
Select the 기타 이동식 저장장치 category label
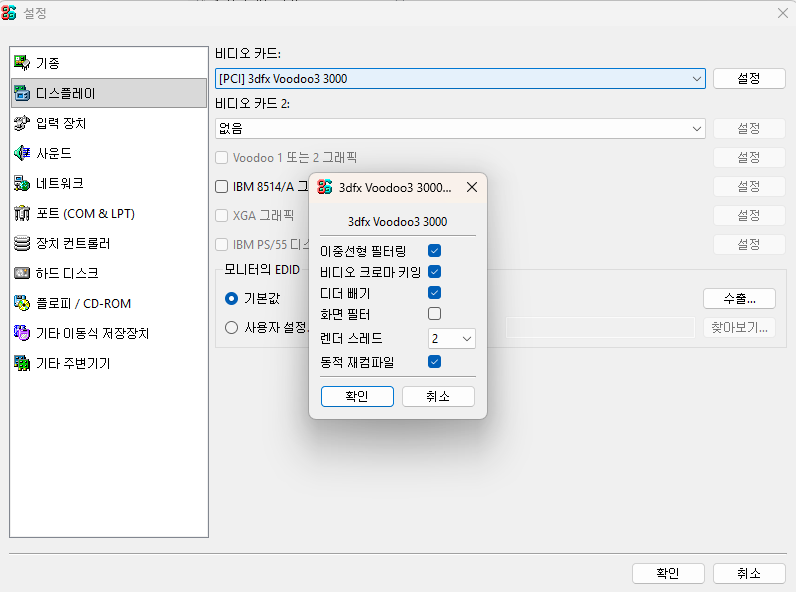point(92,333)
